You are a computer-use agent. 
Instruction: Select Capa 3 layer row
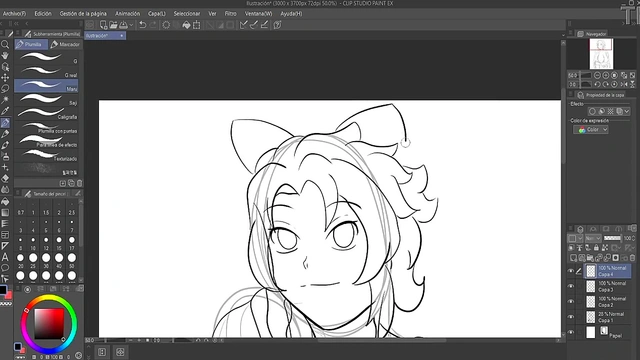click(x=607, y=286)
